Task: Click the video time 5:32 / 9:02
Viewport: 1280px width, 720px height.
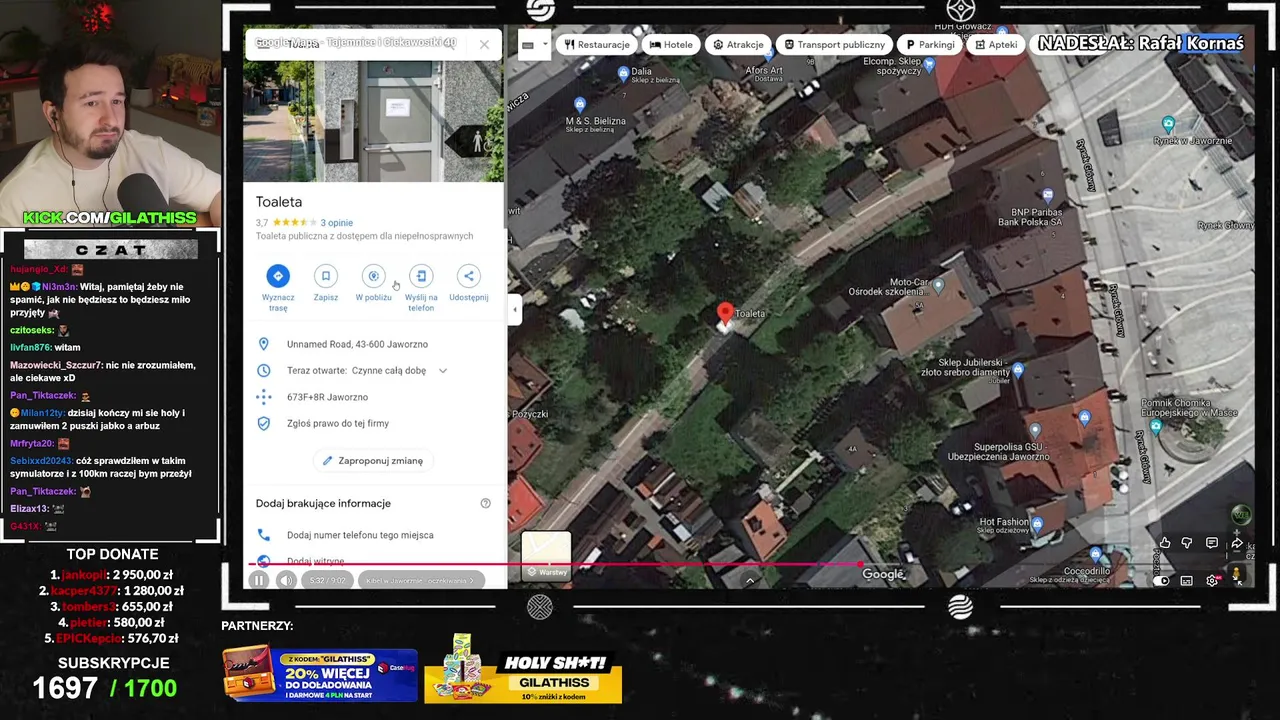Action: pos(328,580)
